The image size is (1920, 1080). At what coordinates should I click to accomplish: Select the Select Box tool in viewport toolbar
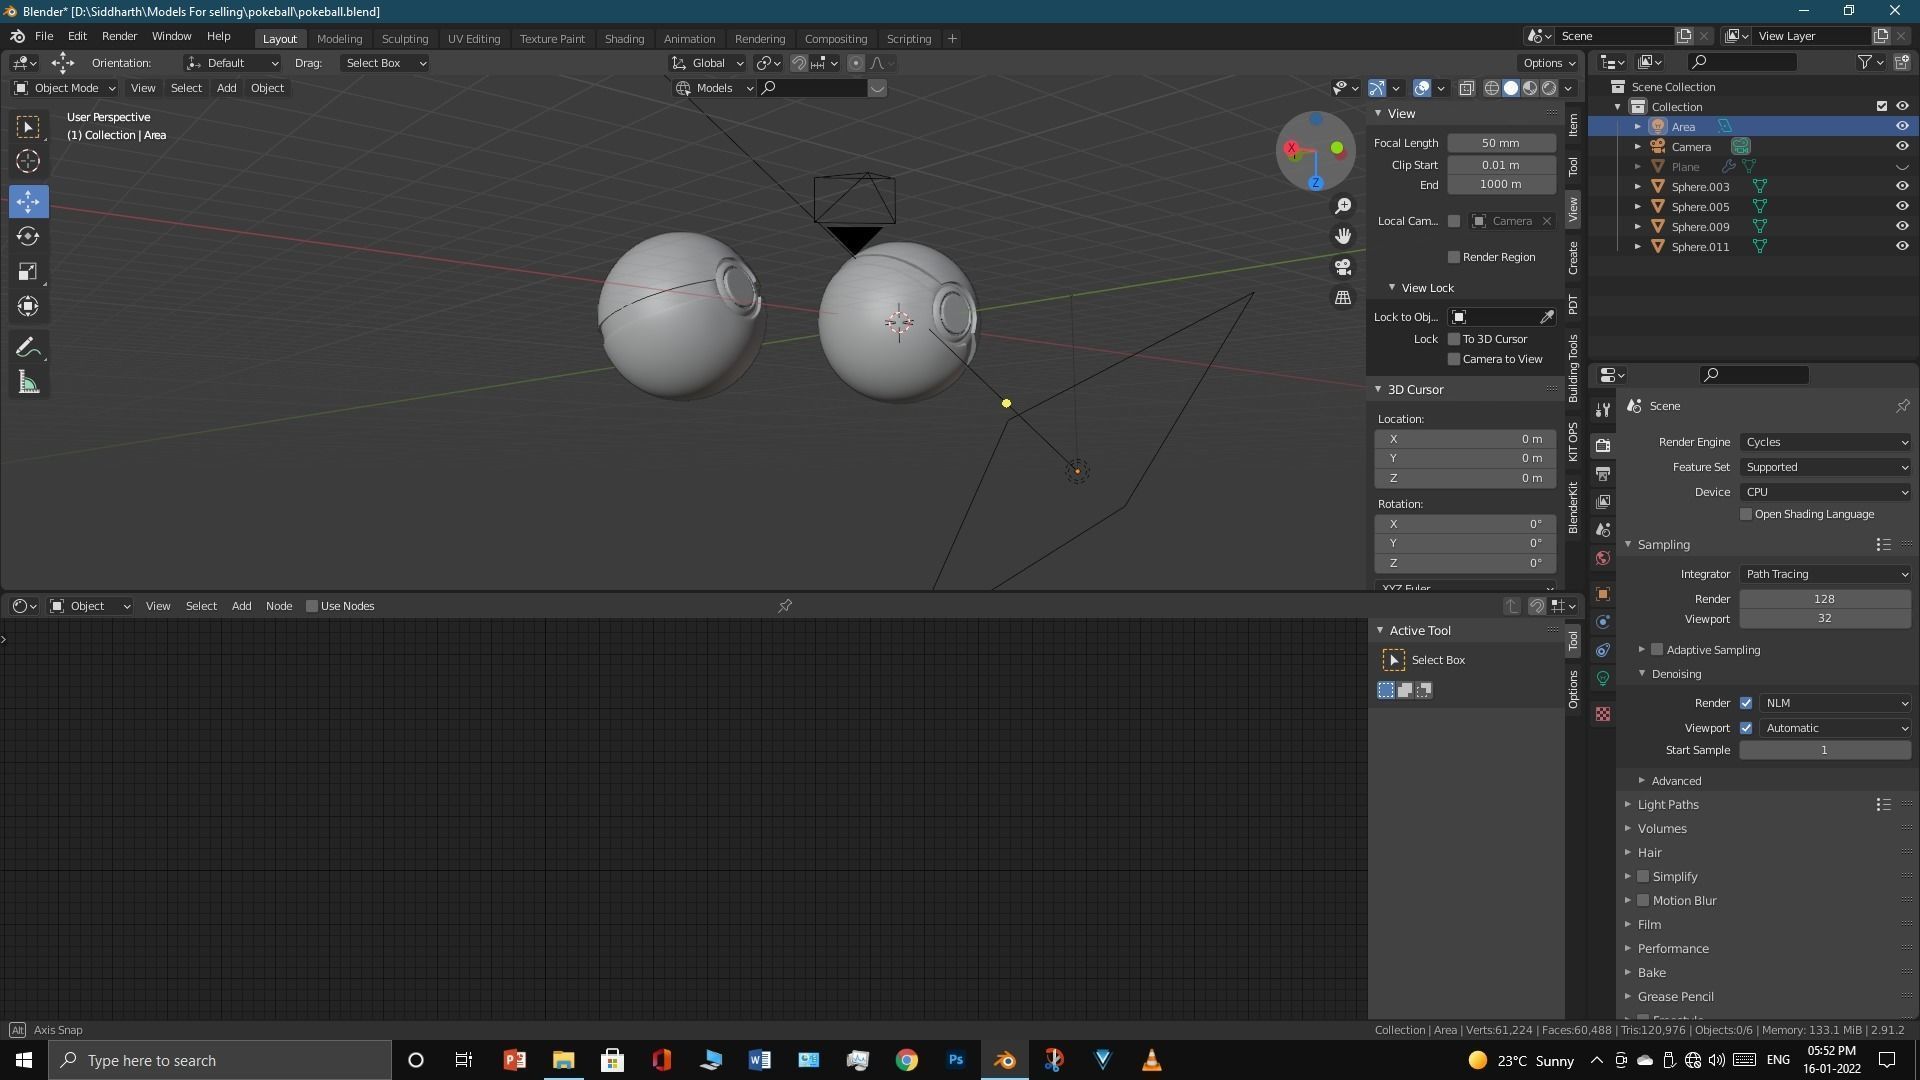[x=28, y=127]
